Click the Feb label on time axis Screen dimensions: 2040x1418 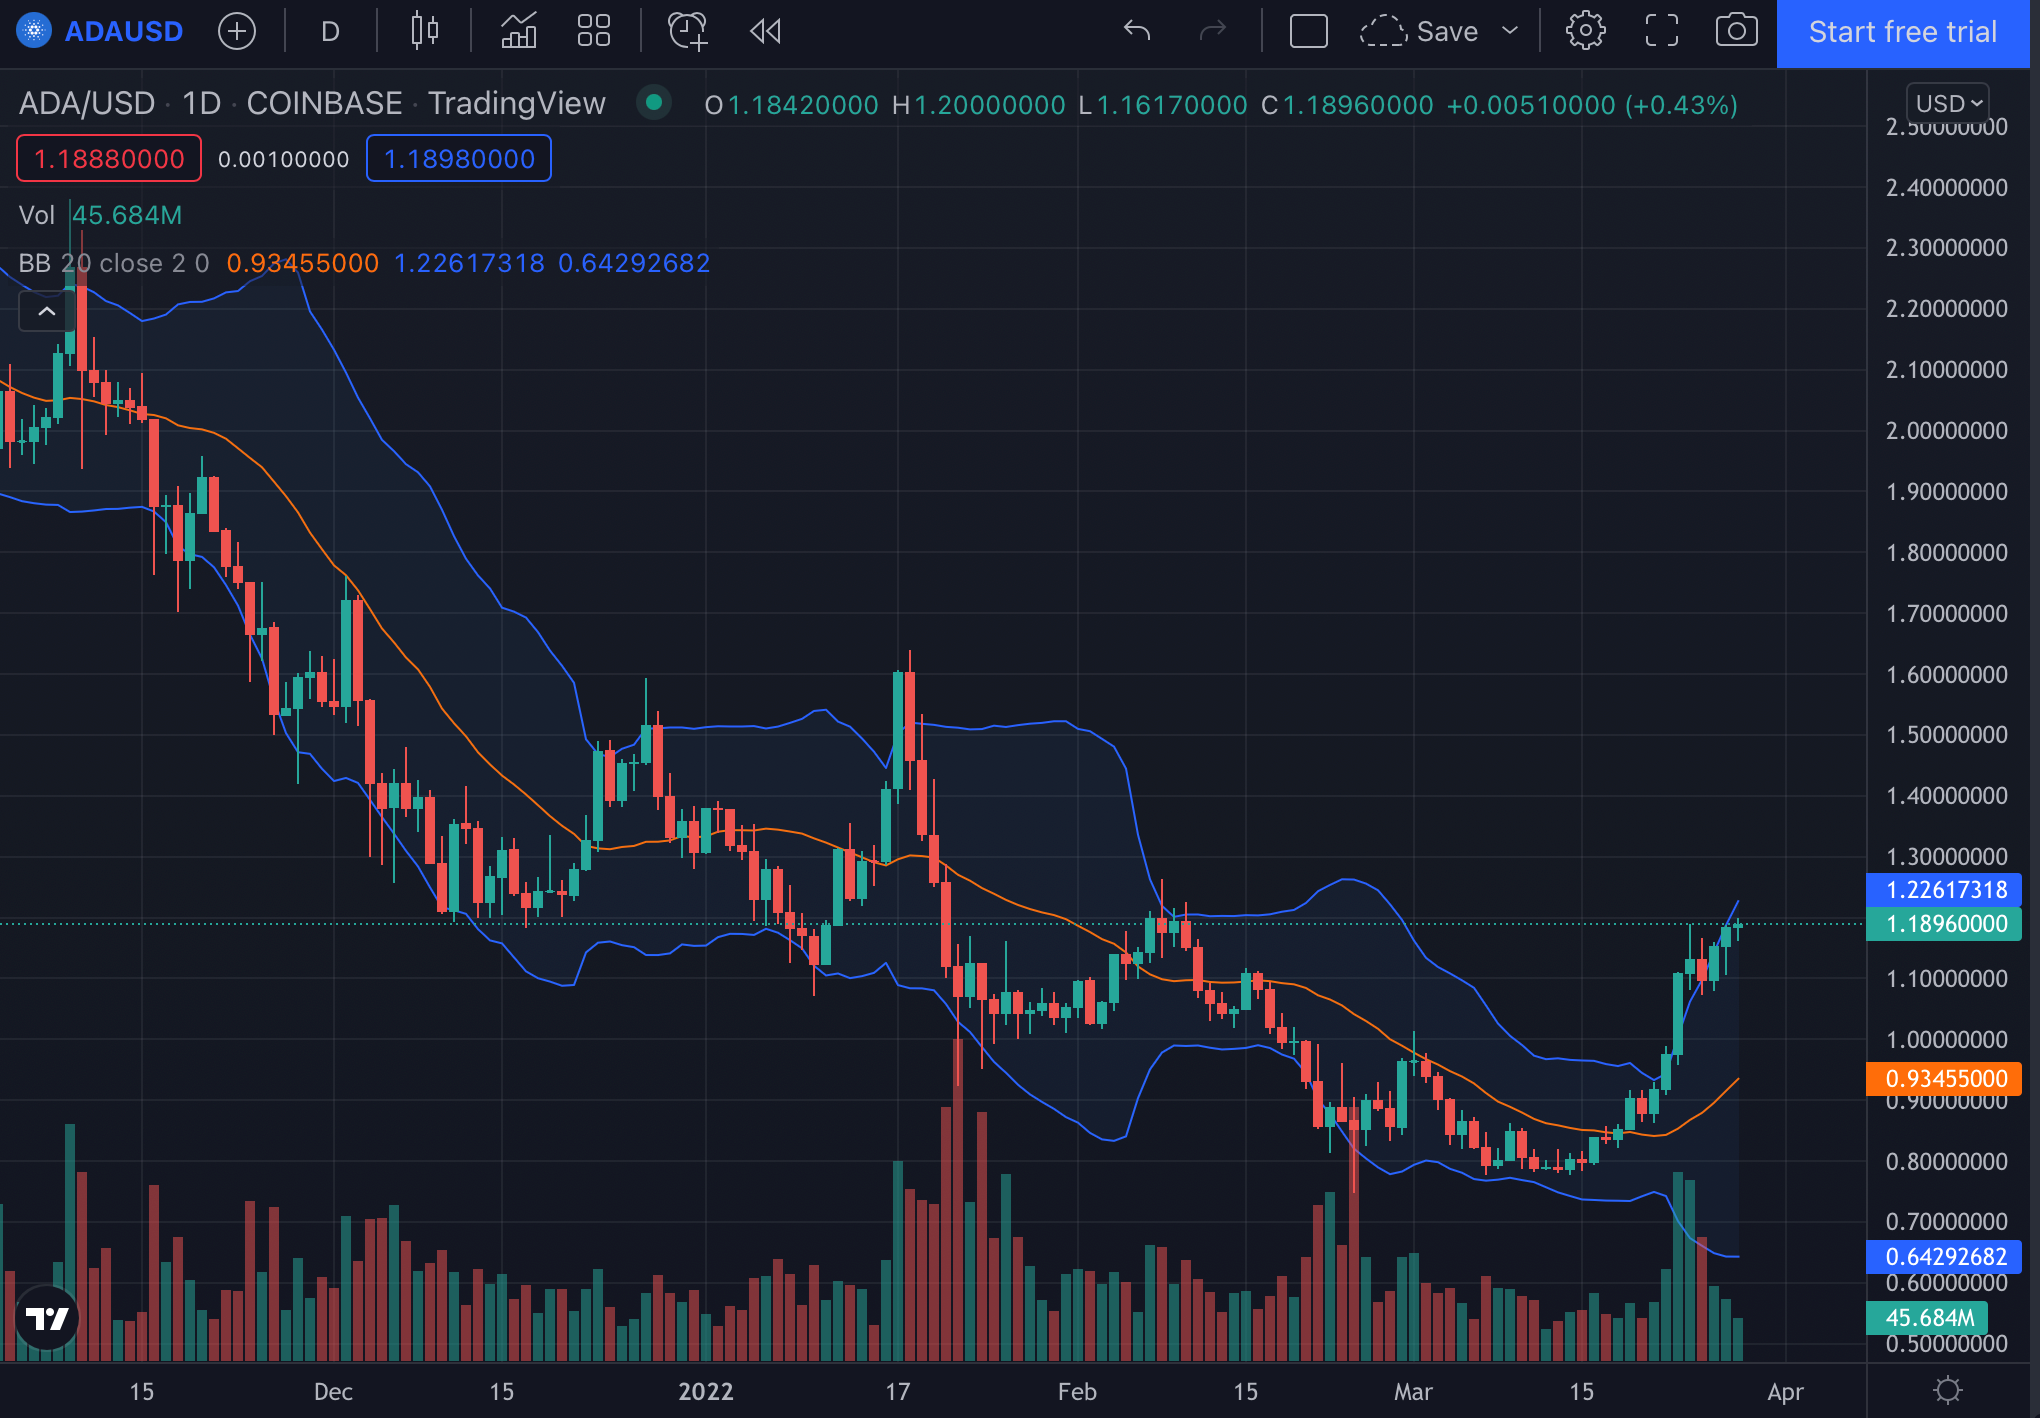[1077, 1391]
